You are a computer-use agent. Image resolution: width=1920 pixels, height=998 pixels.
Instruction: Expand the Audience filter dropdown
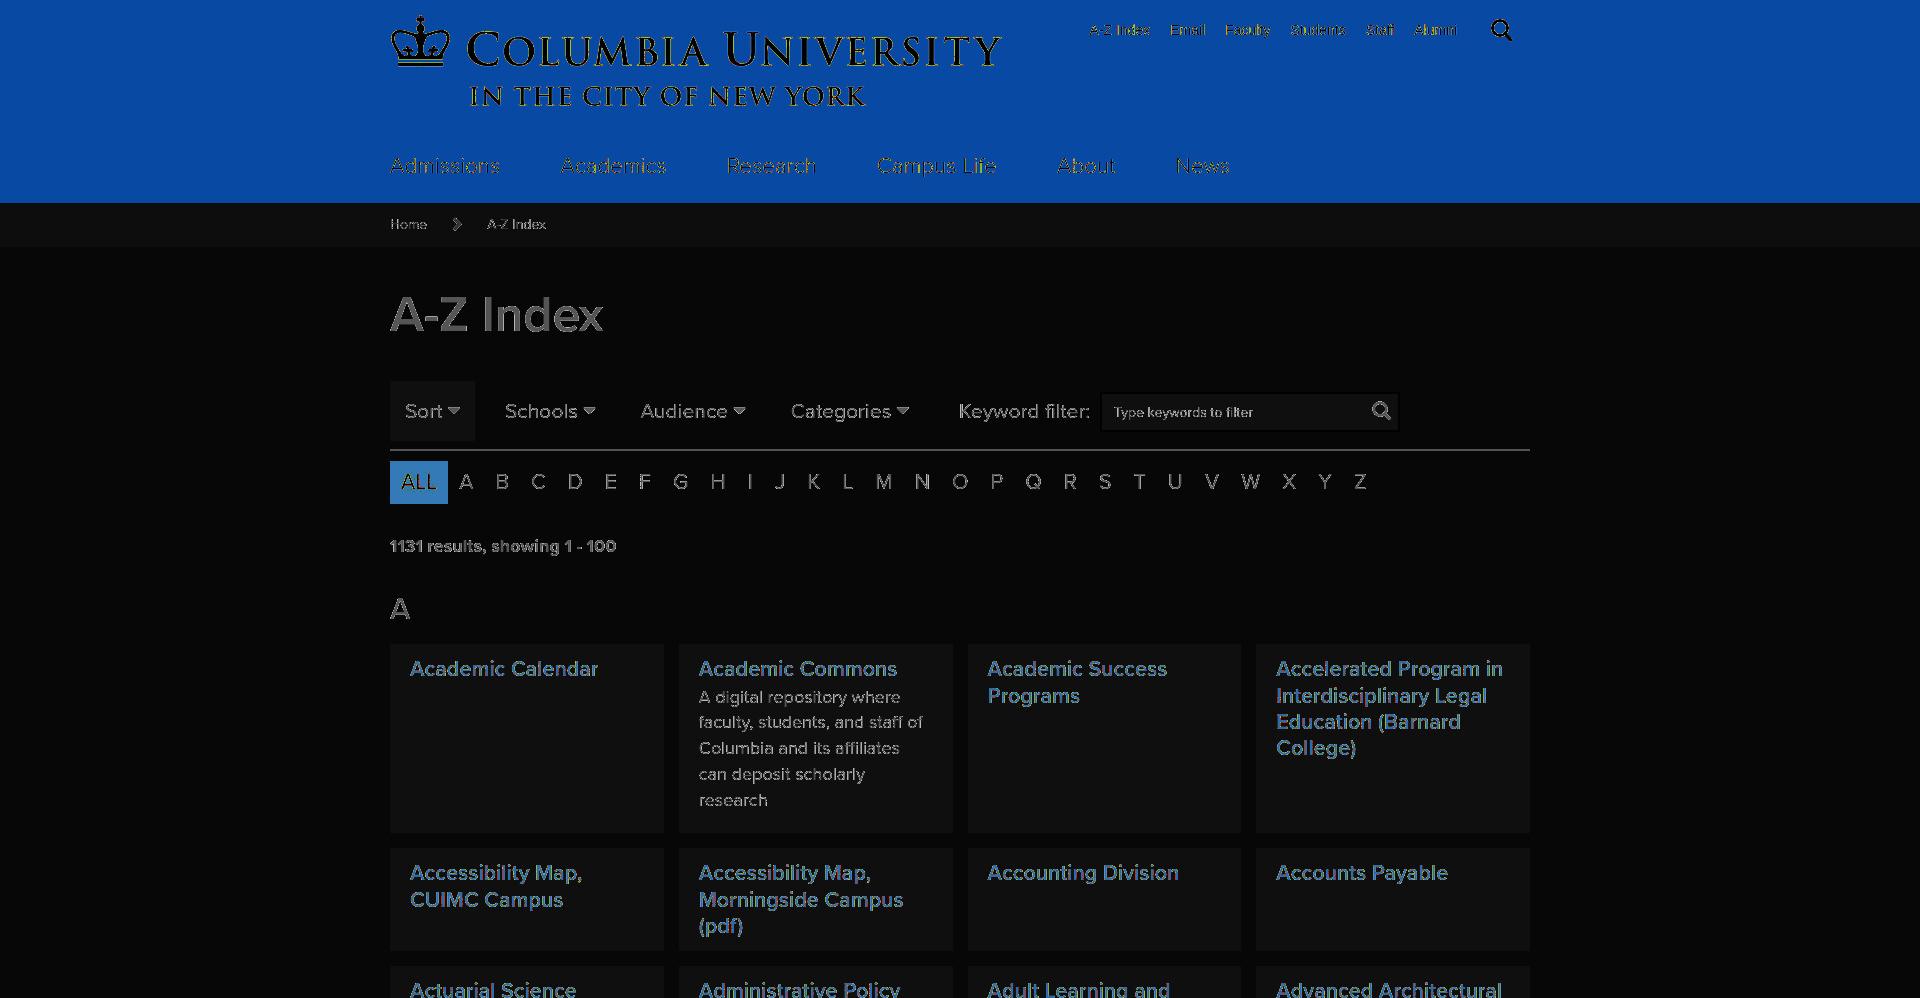click(x=693, y=411)
